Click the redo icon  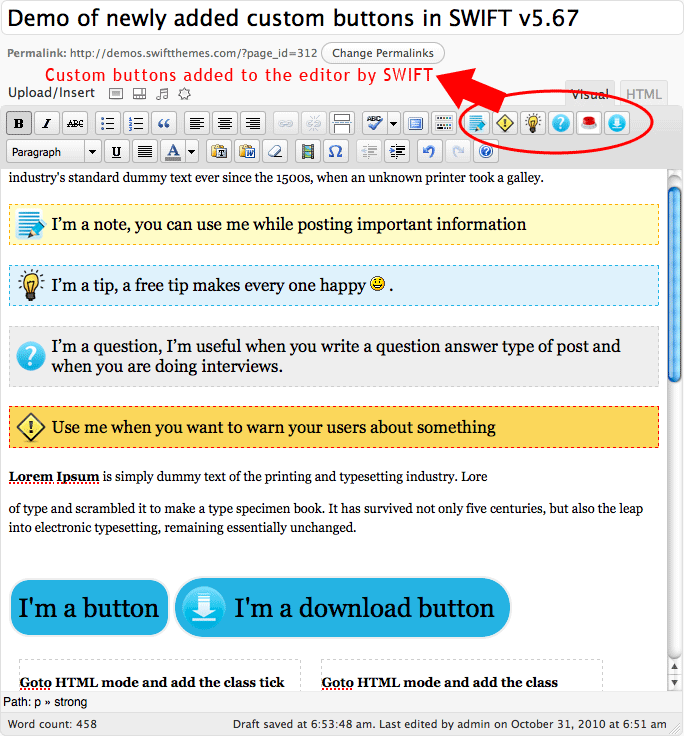point(458,152)
